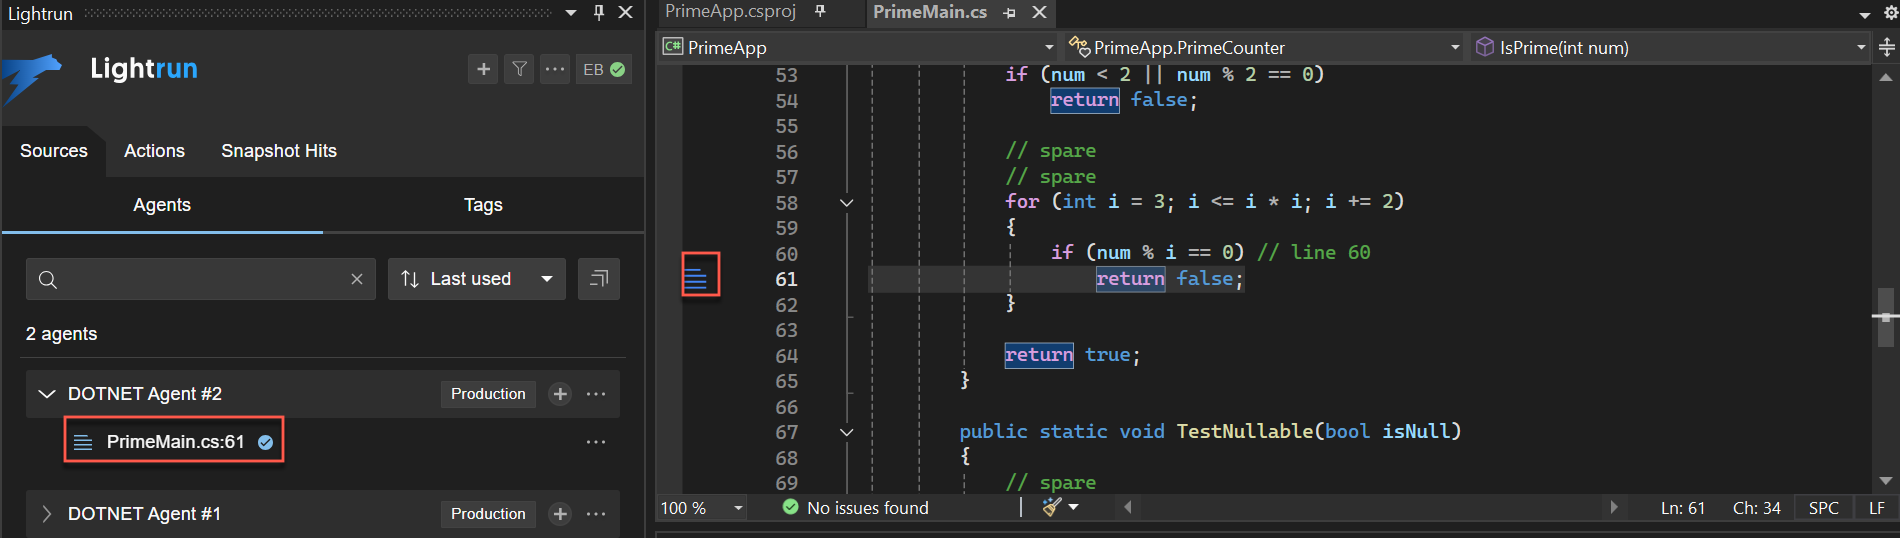The width and height of the screenshot is (1900, 538).
Task: Collapse the code block at line 58
Action: [x=847, y=203]
